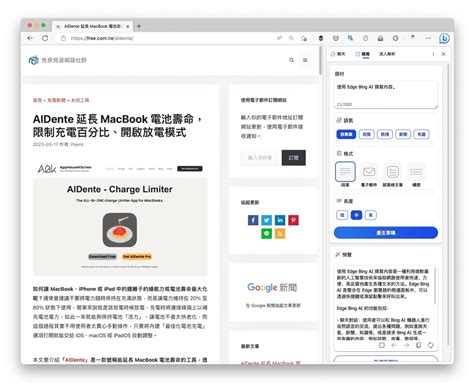This screenshot has width=474, height=392.
Task: Add this page to favorites with the star icon
Action: pos(304,38)
